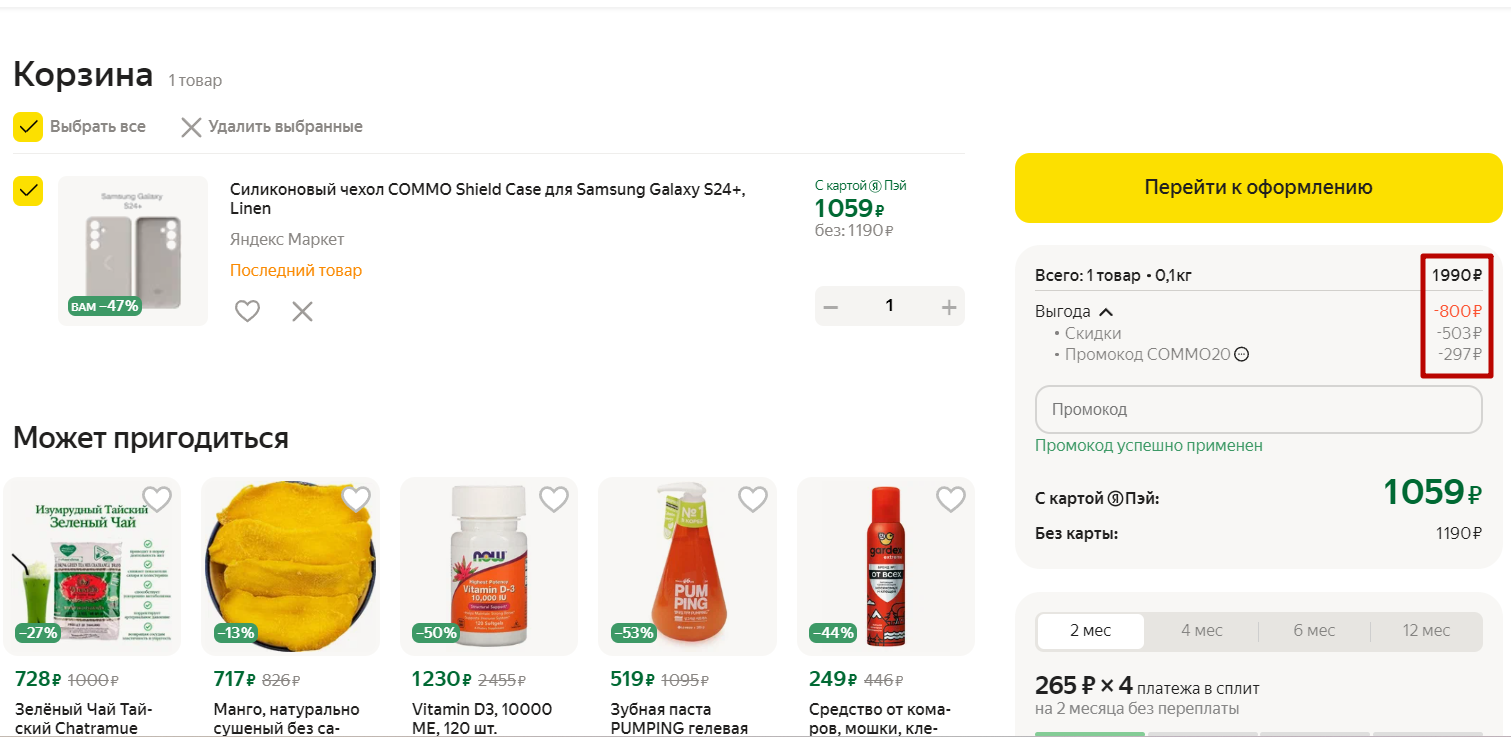Click info icon next to Промокод COMMO20

pyautogui.click(x=1242, y=354)
